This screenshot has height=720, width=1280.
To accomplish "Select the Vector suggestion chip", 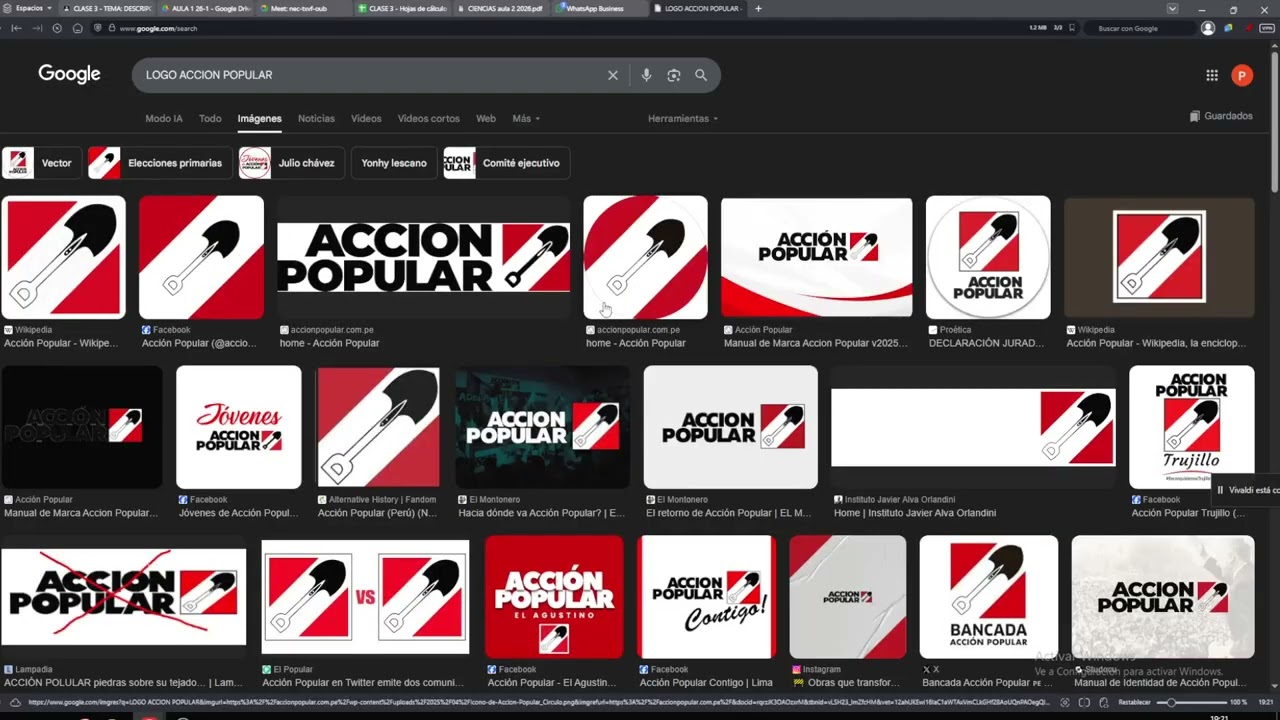I will pyautogui.click(x=42, y=163).
